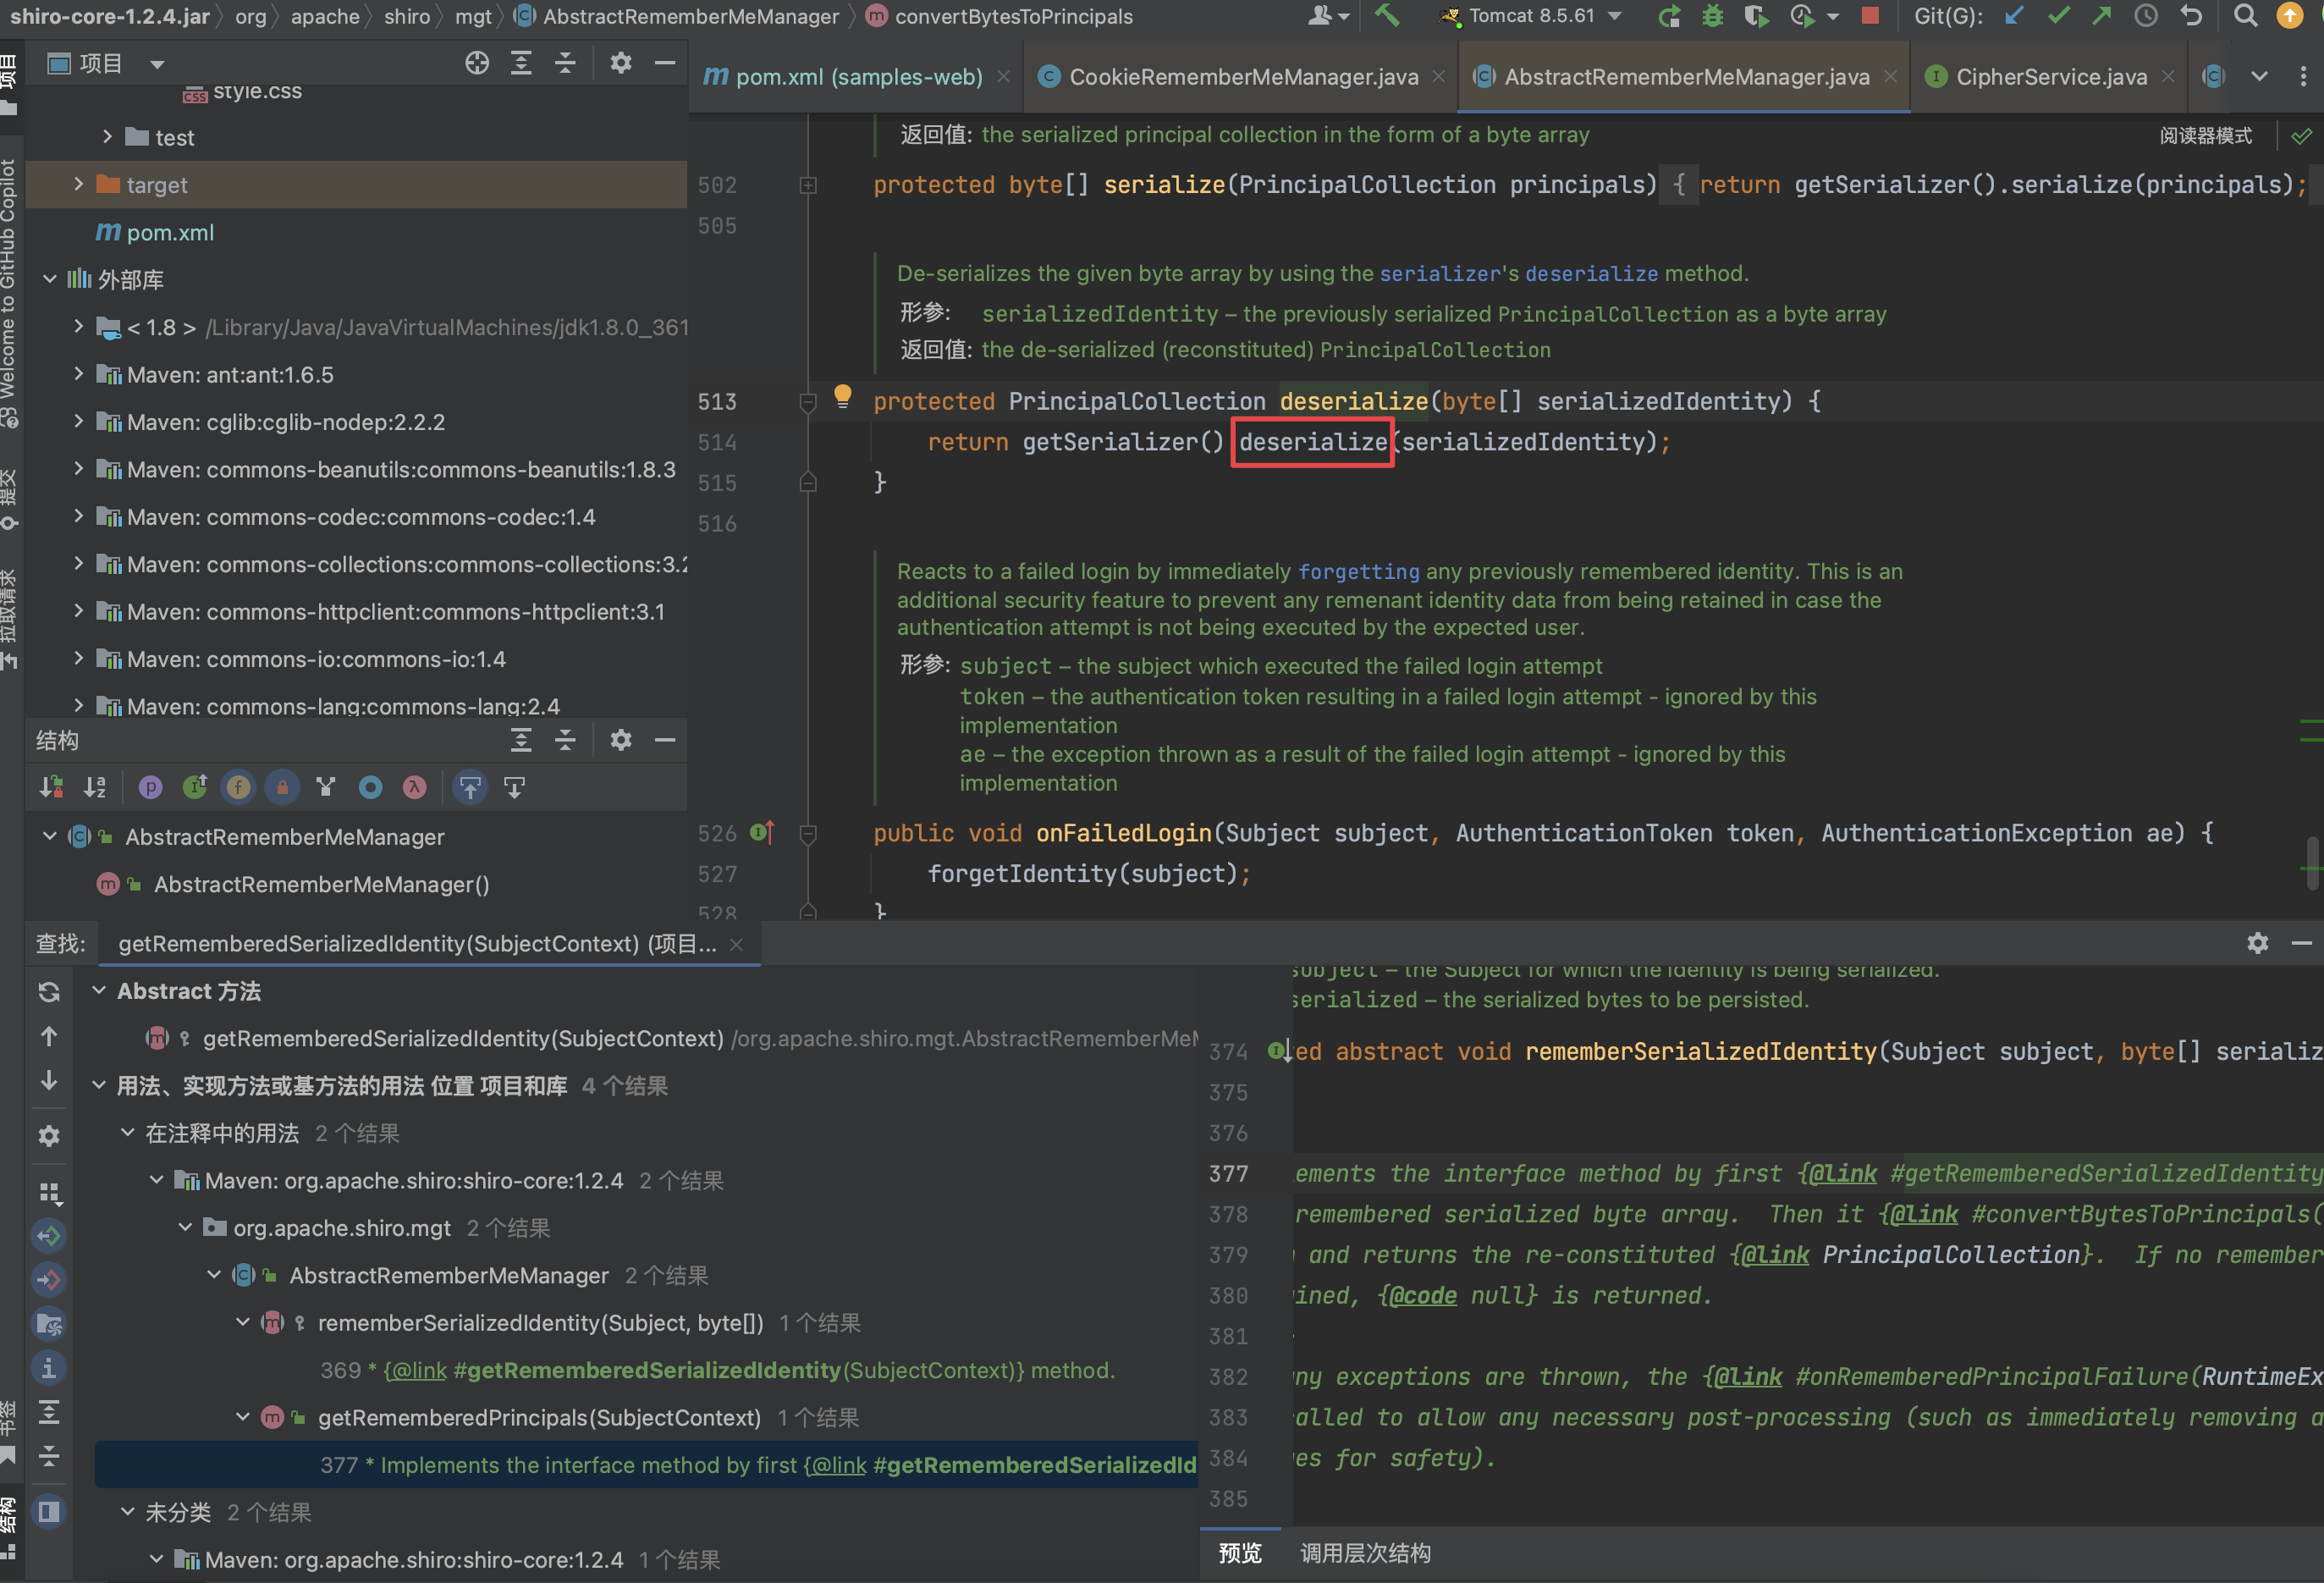This screenshot has height=1583, width=2324.
Task: Select the 预览 tab in find panel
Action: (x=1240, y=1553)
